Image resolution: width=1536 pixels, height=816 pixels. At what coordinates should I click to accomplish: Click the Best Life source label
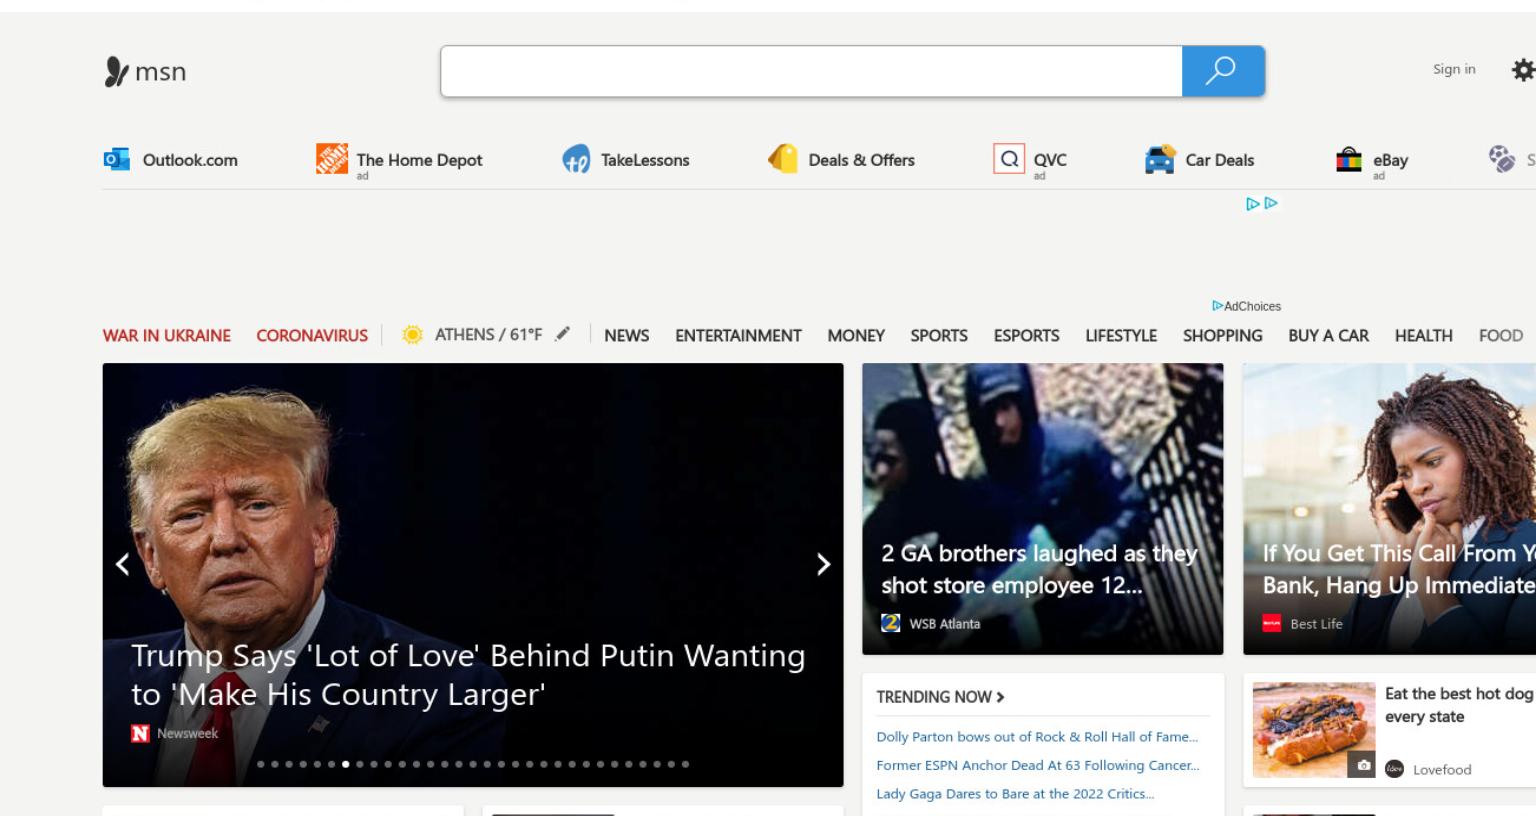point(1317,624)
